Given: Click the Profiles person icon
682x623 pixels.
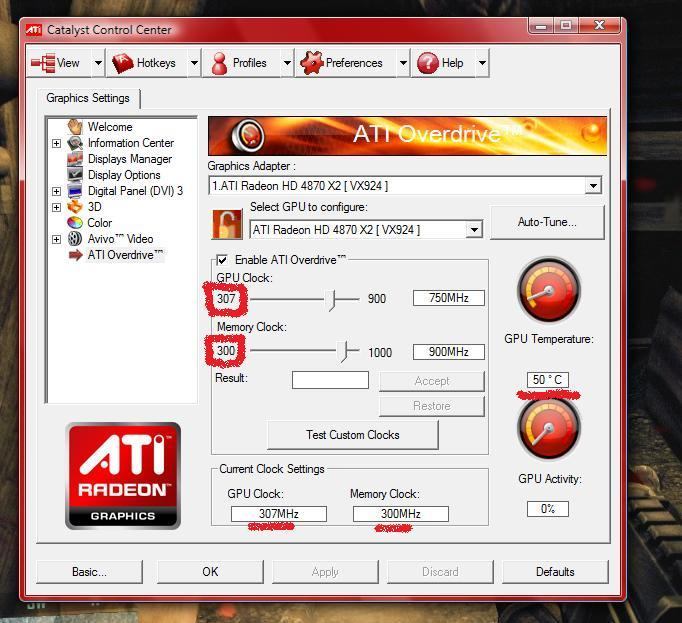Looking at the screenshot, I should (219, 64).
